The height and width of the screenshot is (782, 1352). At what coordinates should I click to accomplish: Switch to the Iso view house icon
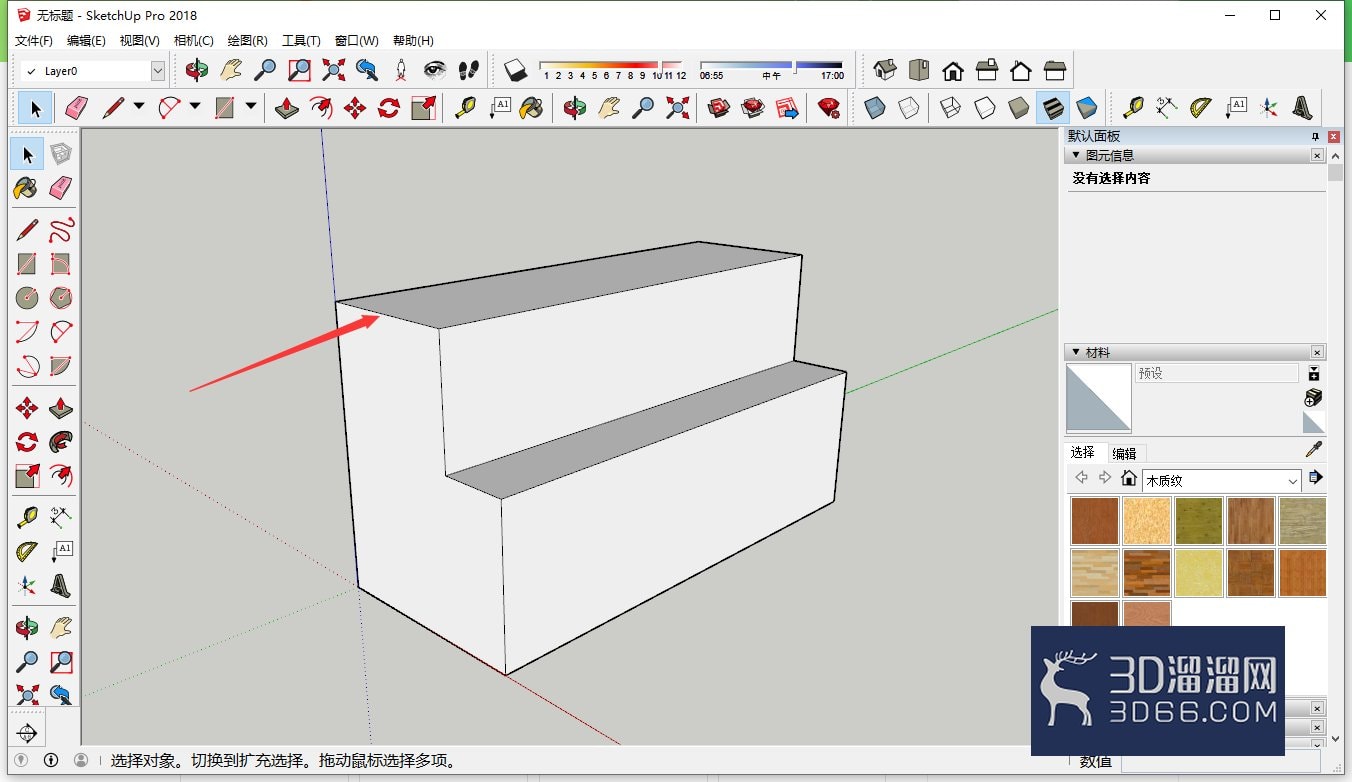pyautogui.click(x=884, y=70)
